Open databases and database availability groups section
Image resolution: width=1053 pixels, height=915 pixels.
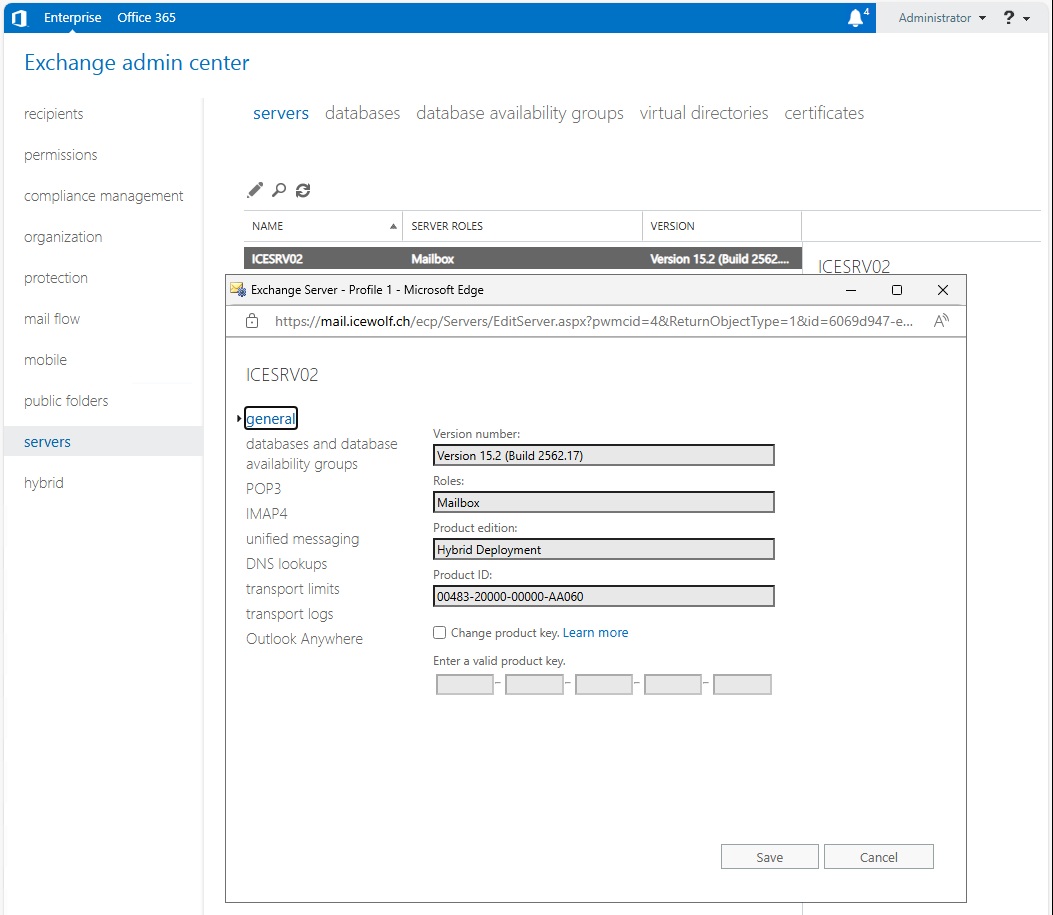click(x=322, y=454)
